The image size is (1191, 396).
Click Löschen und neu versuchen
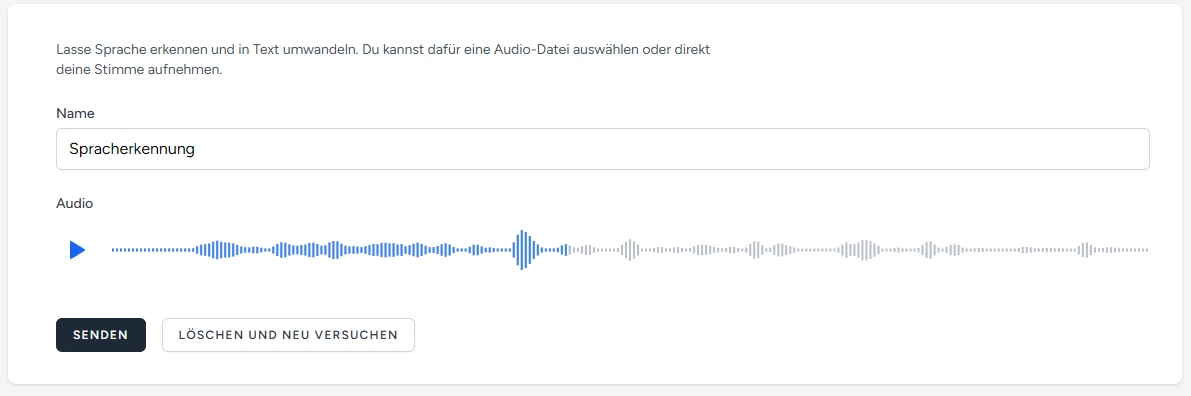288,335
